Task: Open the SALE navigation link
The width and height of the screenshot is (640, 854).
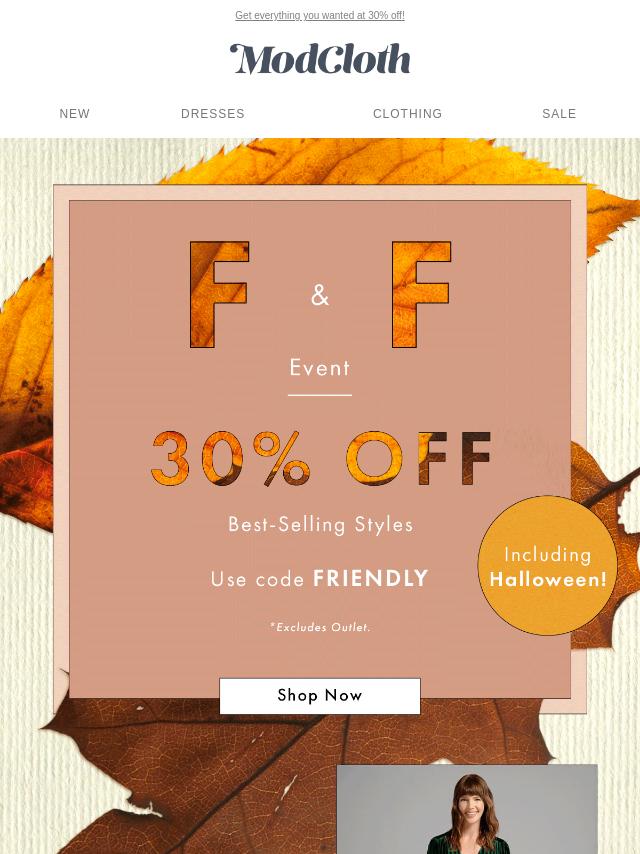Action: click(x=559, y=113)
